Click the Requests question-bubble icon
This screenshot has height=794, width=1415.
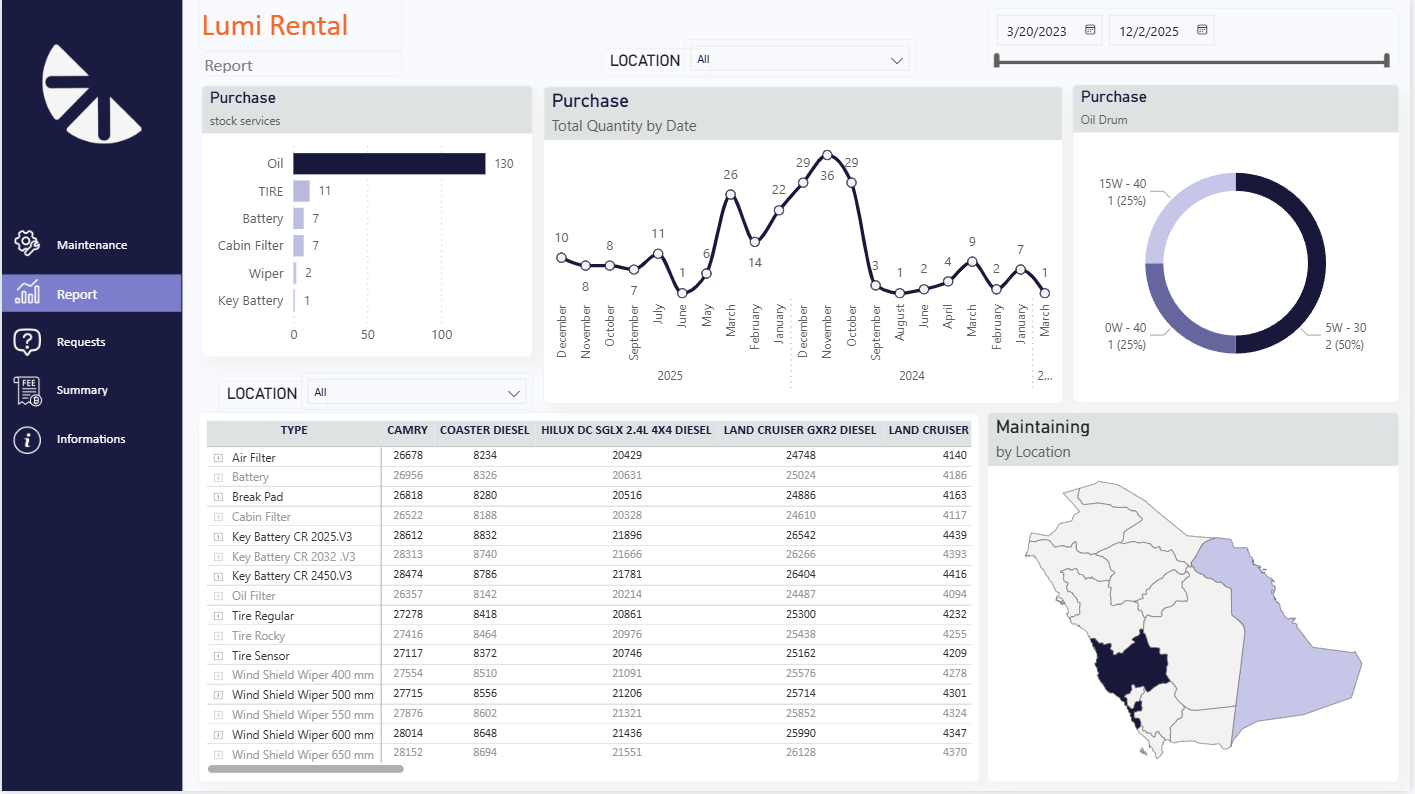[27, 341]
